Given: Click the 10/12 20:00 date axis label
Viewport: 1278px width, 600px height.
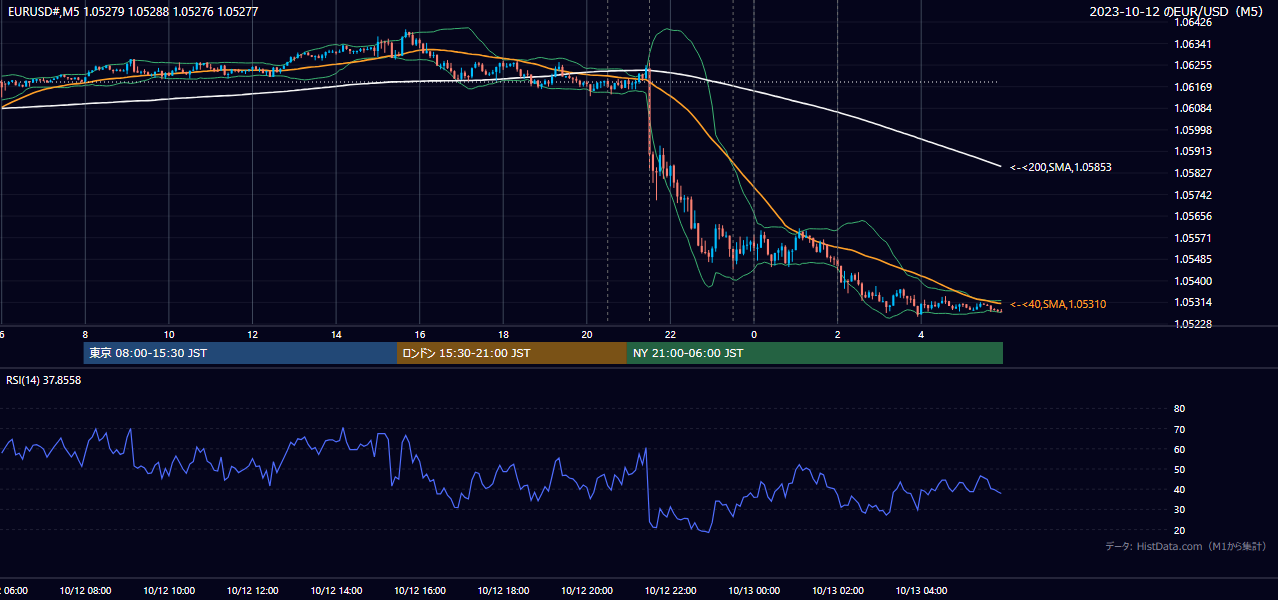Looking at the screenshot, I should coord(587,591).
